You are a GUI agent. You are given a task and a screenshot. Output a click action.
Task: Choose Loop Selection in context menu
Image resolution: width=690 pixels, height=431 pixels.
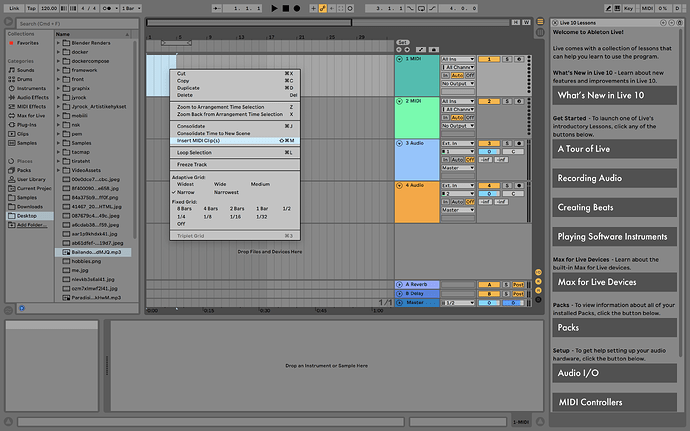[235, 153]
